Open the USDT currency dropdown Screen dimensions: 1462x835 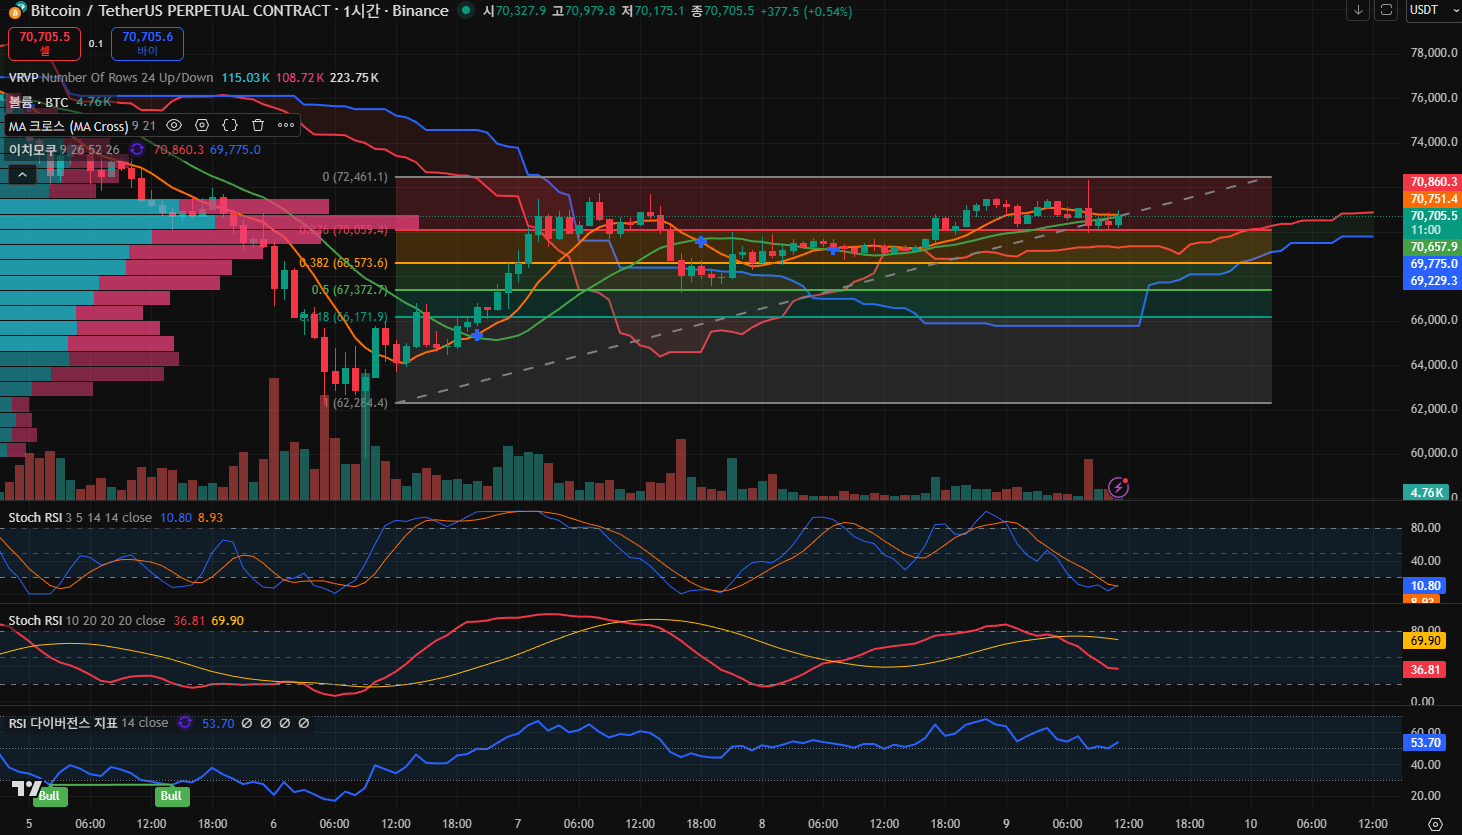1432,10
